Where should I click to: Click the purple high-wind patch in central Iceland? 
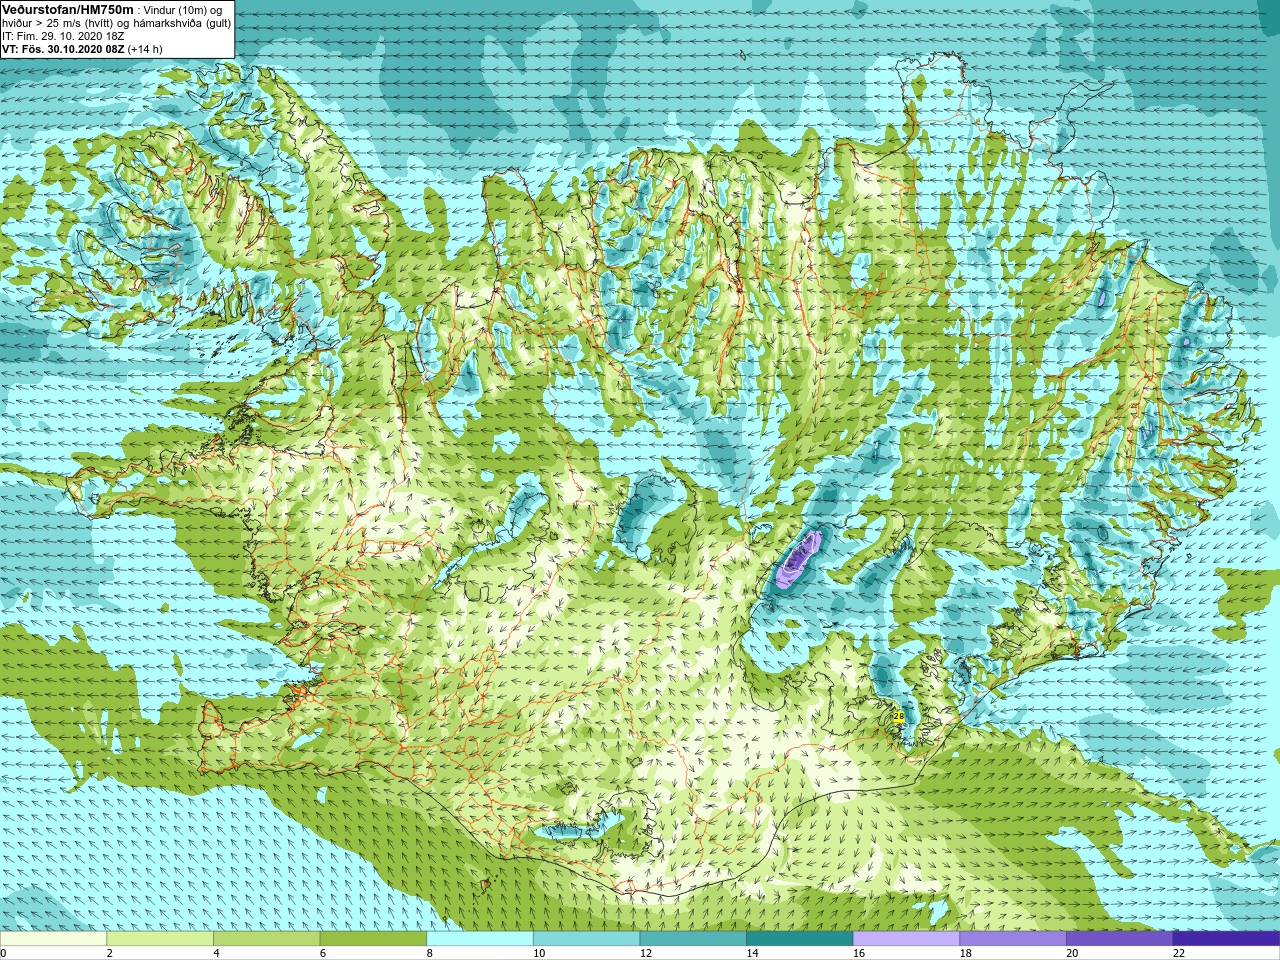(799, 559)
